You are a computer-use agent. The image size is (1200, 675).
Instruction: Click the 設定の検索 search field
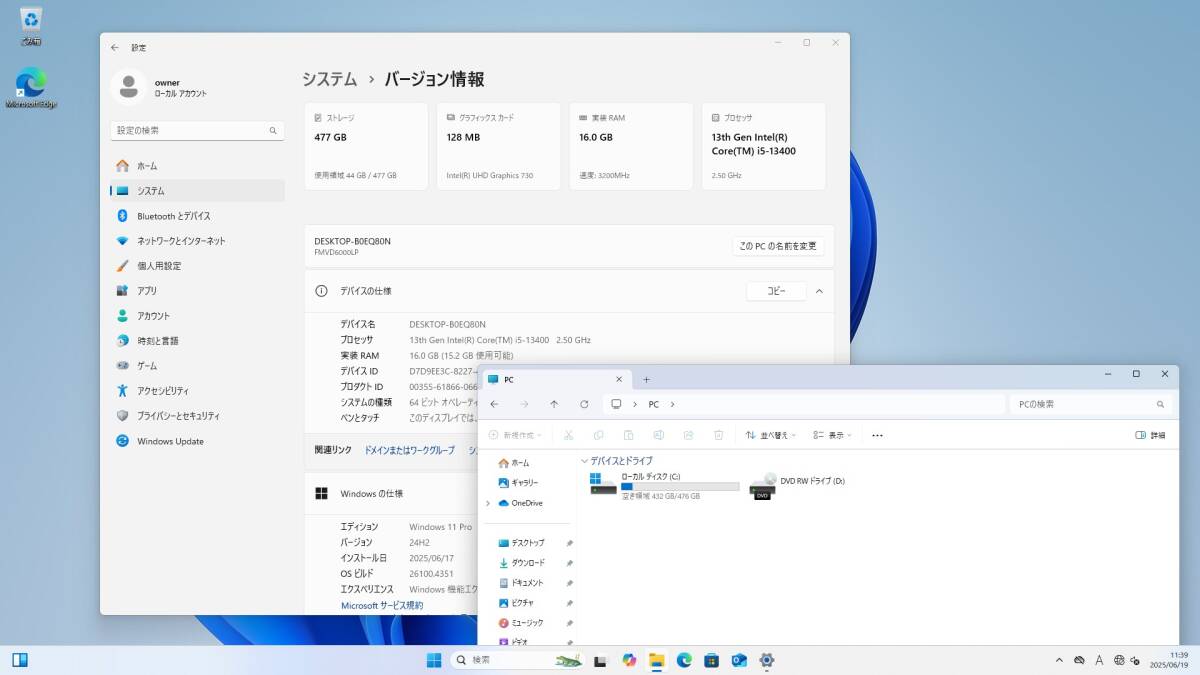click(x=197, y=131)
